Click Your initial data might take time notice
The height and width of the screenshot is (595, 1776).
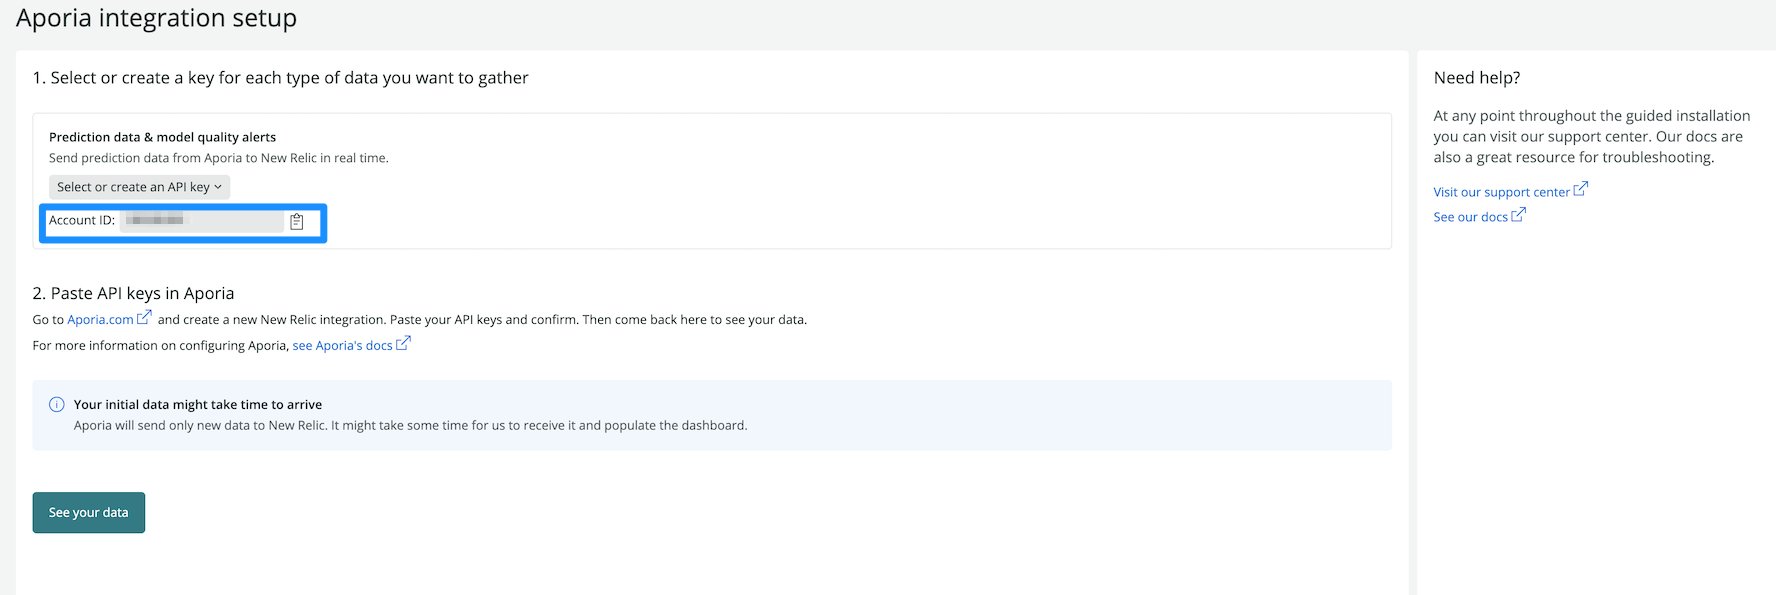pyautogui.click(x=198, y=405)
